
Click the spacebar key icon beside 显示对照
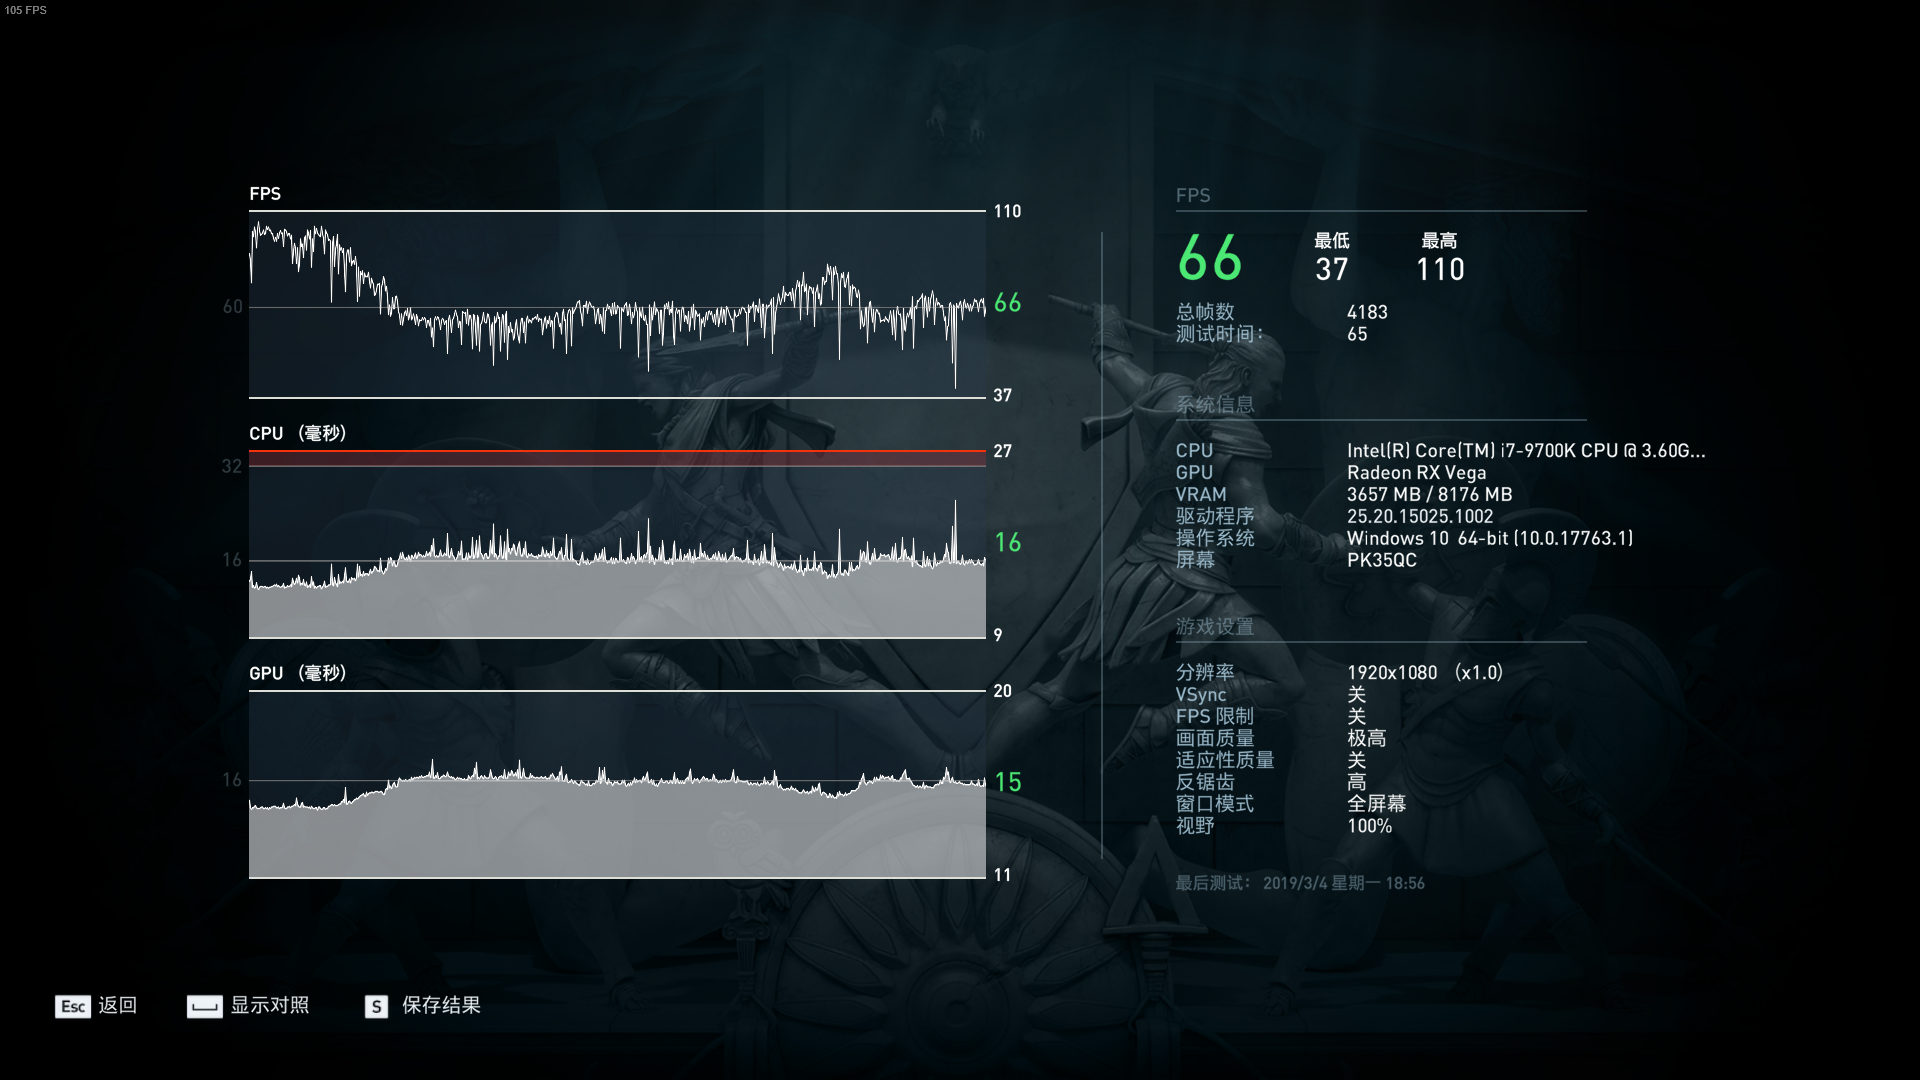pos(204,1007)
